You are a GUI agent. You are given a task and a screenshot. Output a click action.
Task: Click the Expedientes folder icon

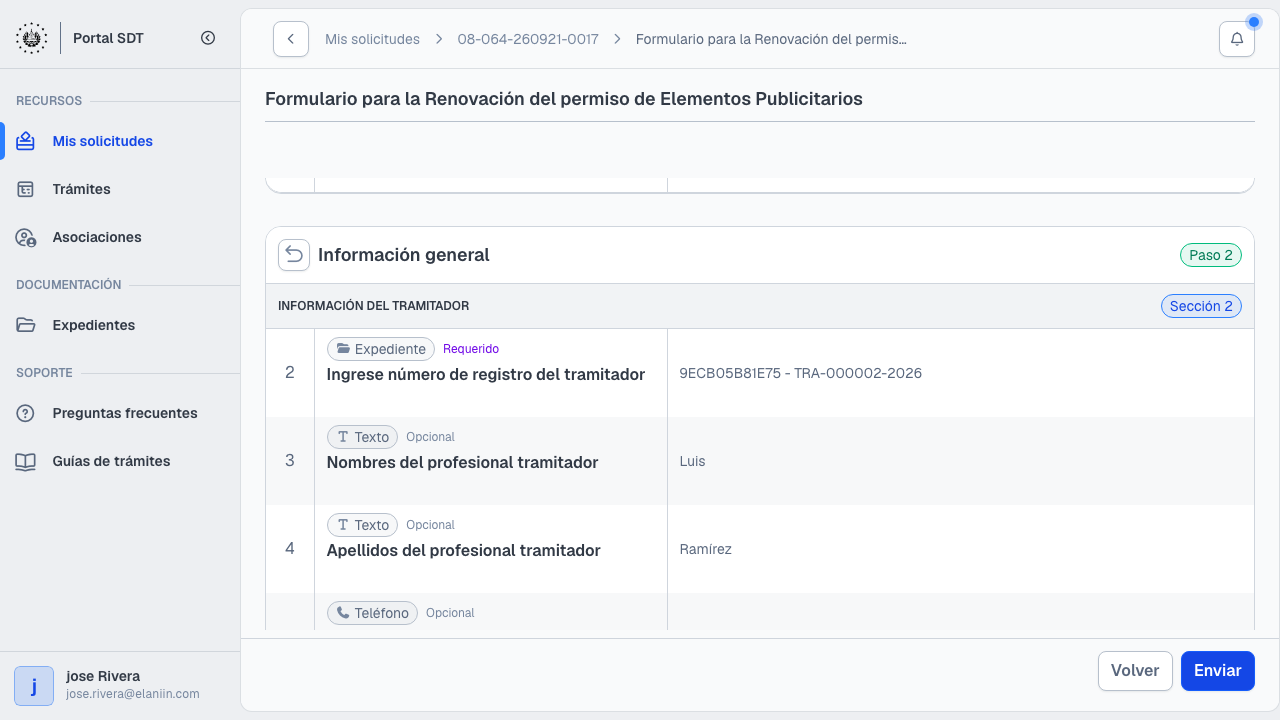(x=26, y=325)
